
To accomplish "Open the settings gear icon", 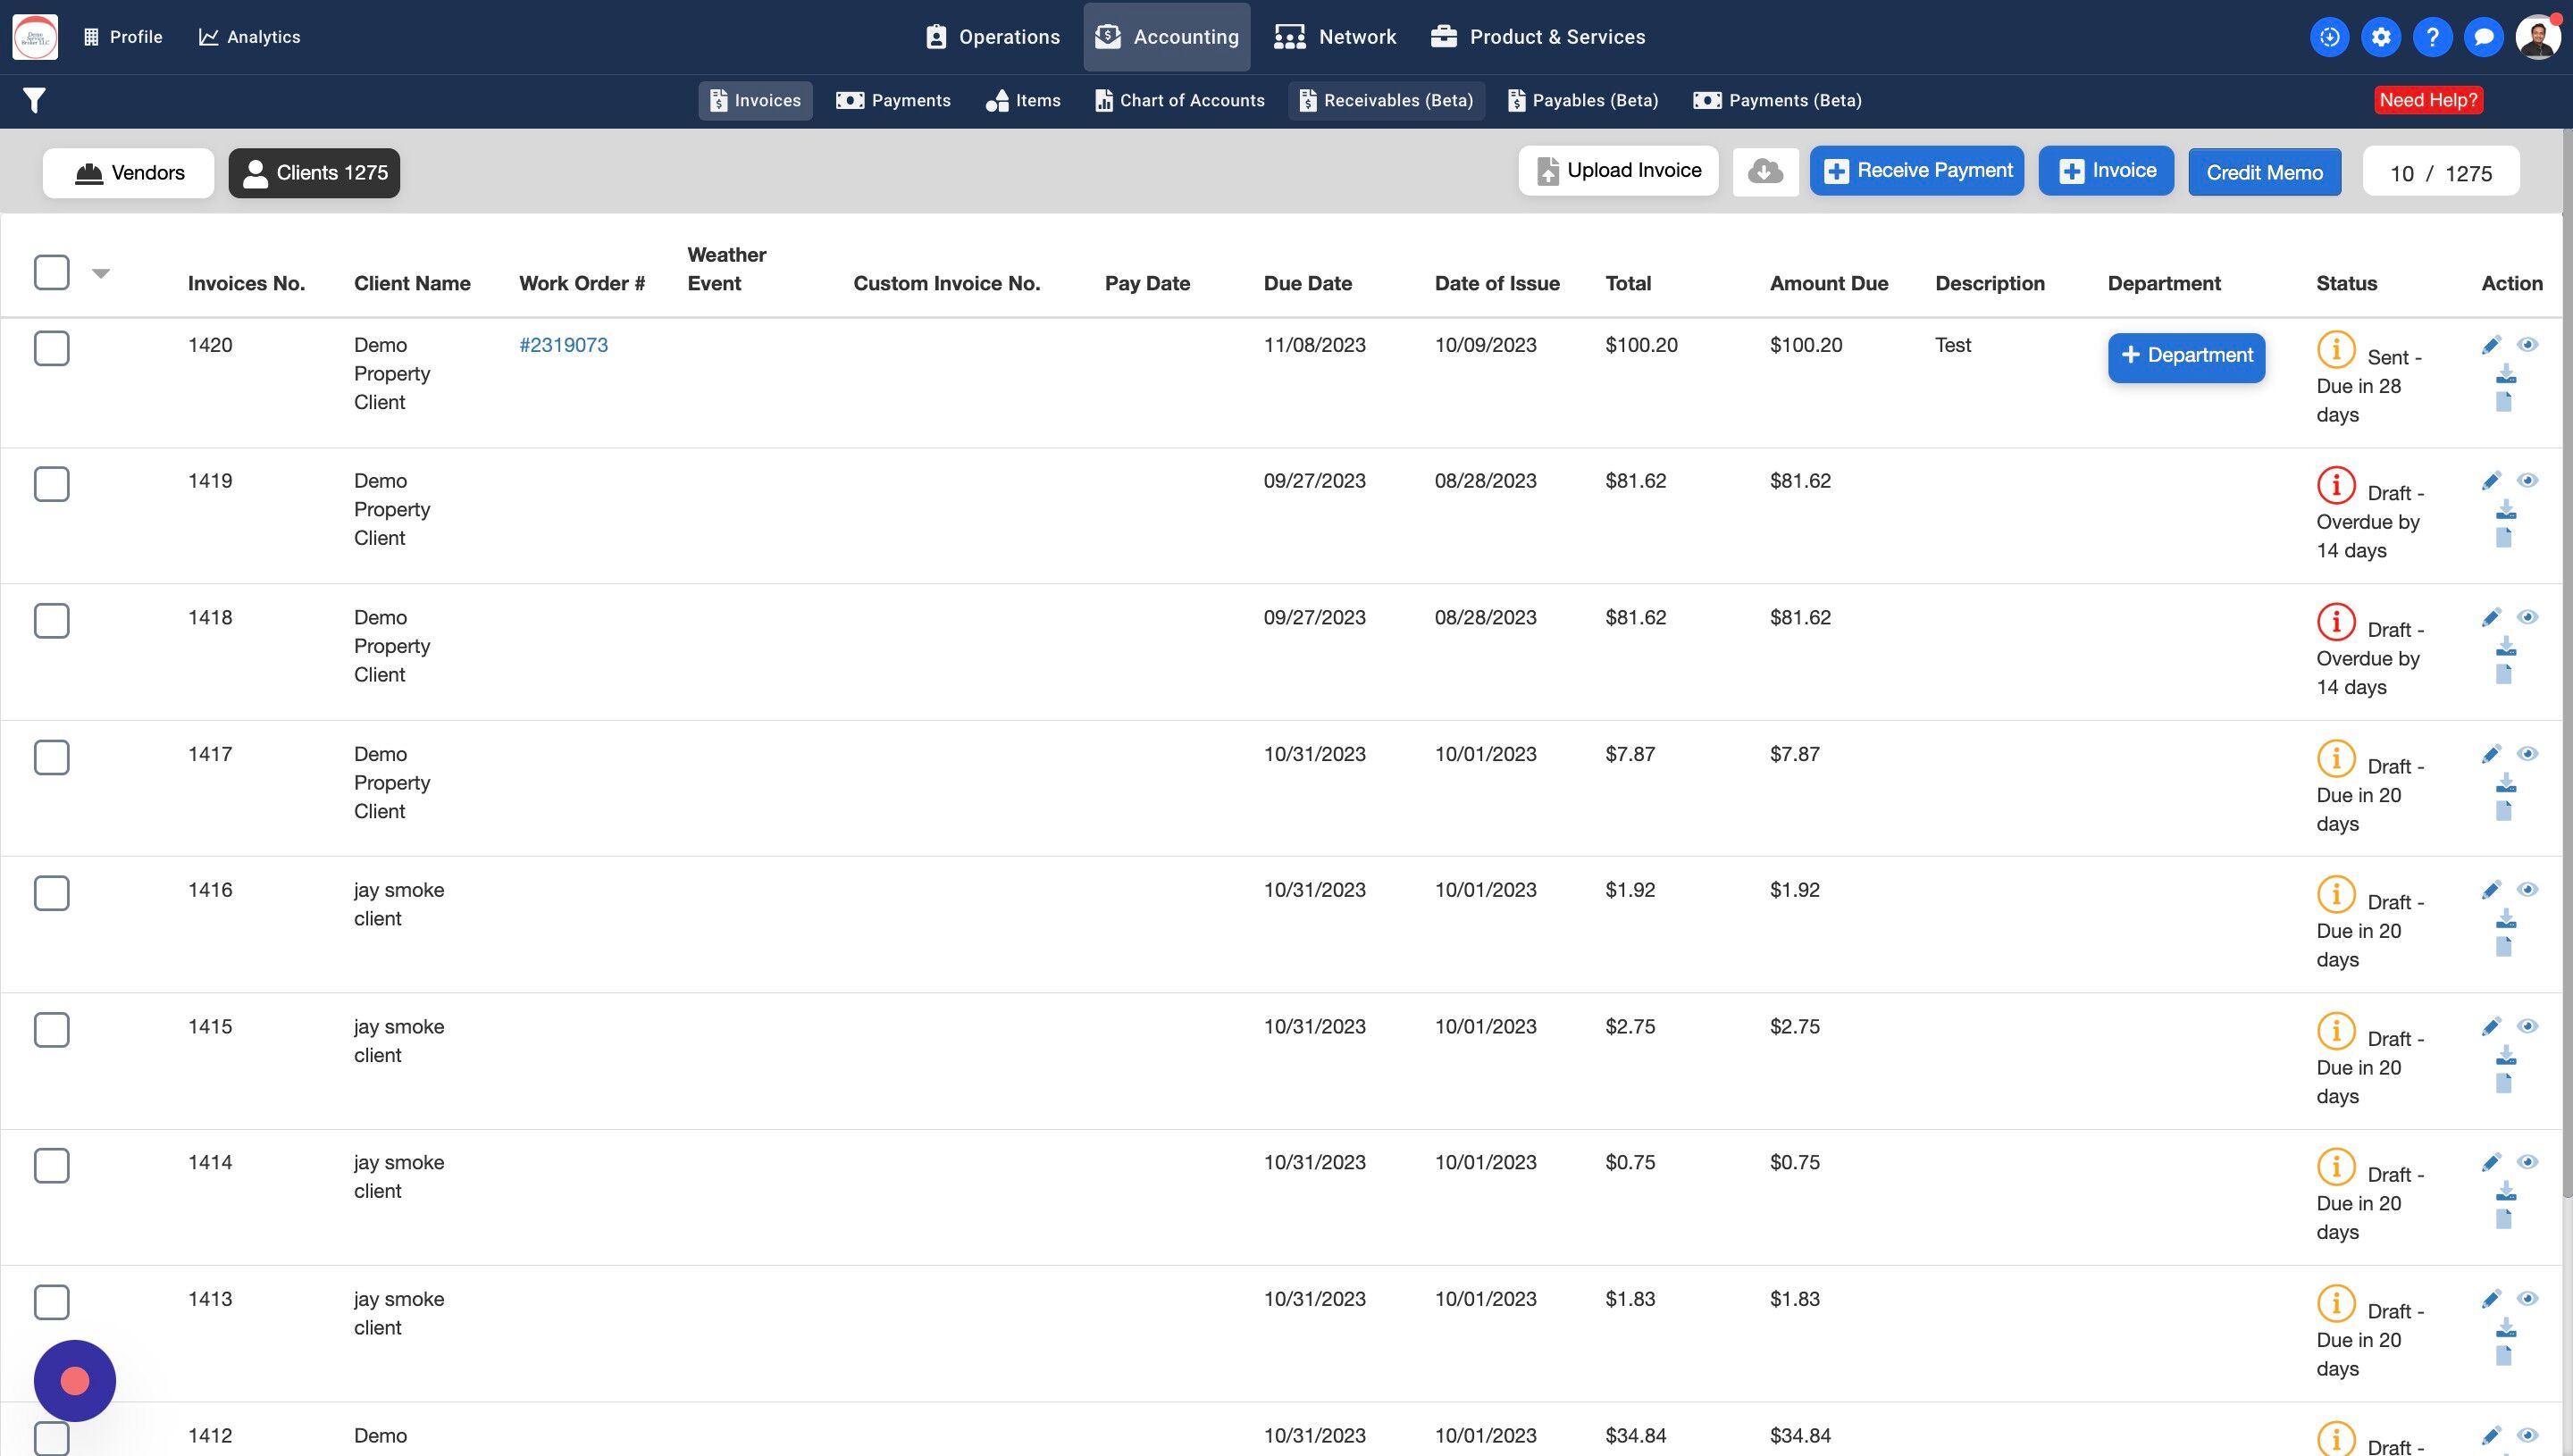I will pyautogui.click(x=2381, y=37).
